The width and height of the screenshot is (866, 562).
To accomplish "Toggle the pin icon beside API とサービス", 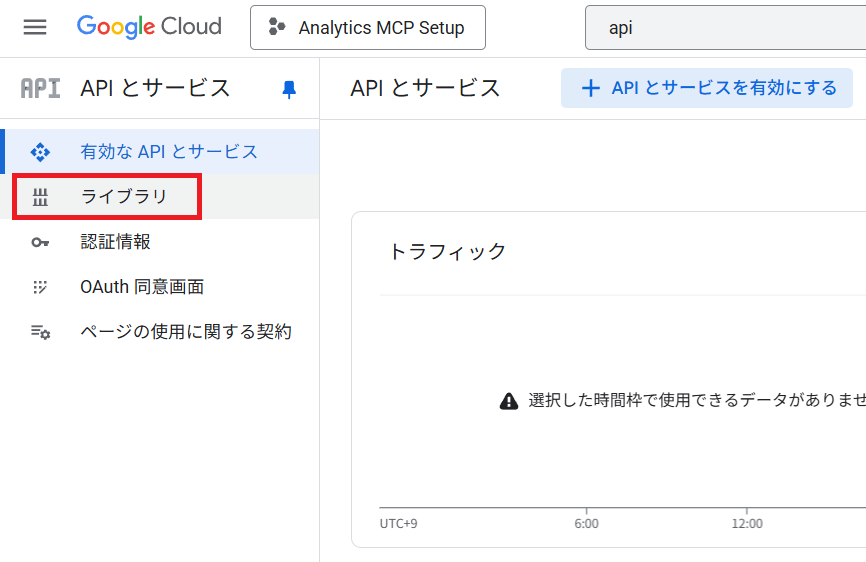I will coord(289,89).
